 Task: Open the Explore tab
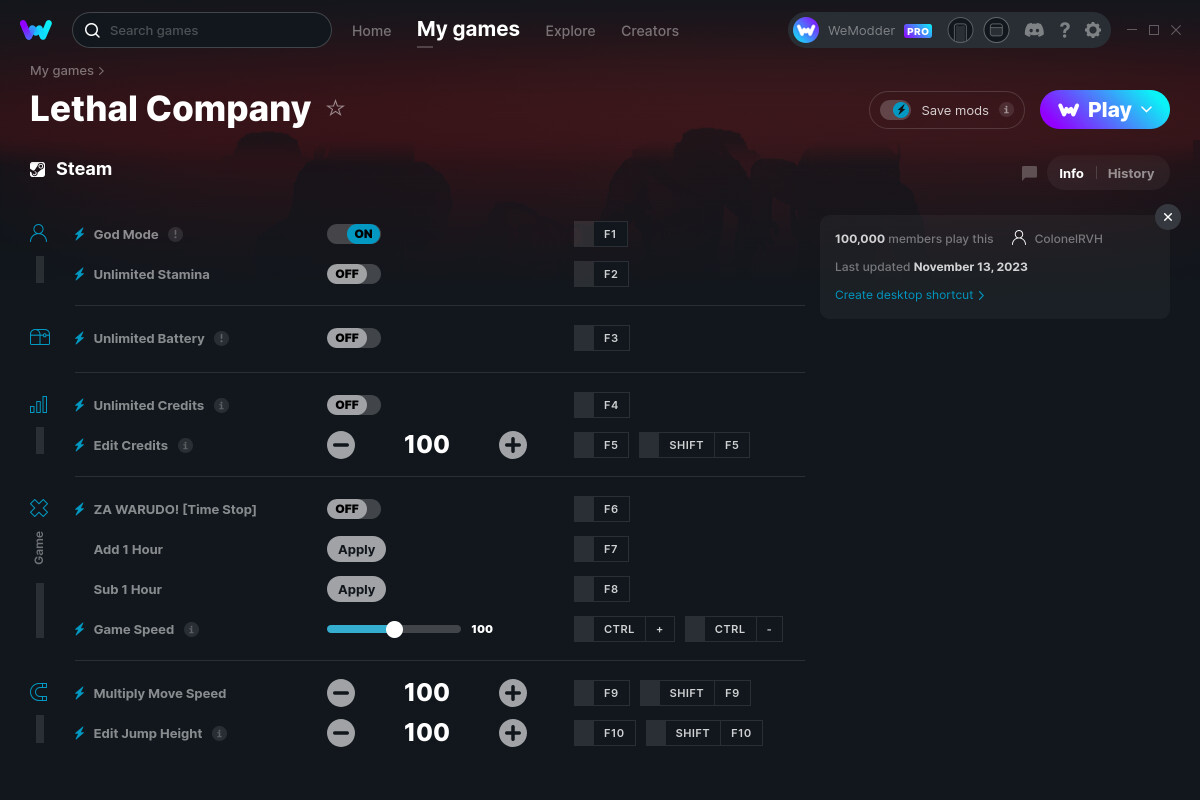[570, 31]
